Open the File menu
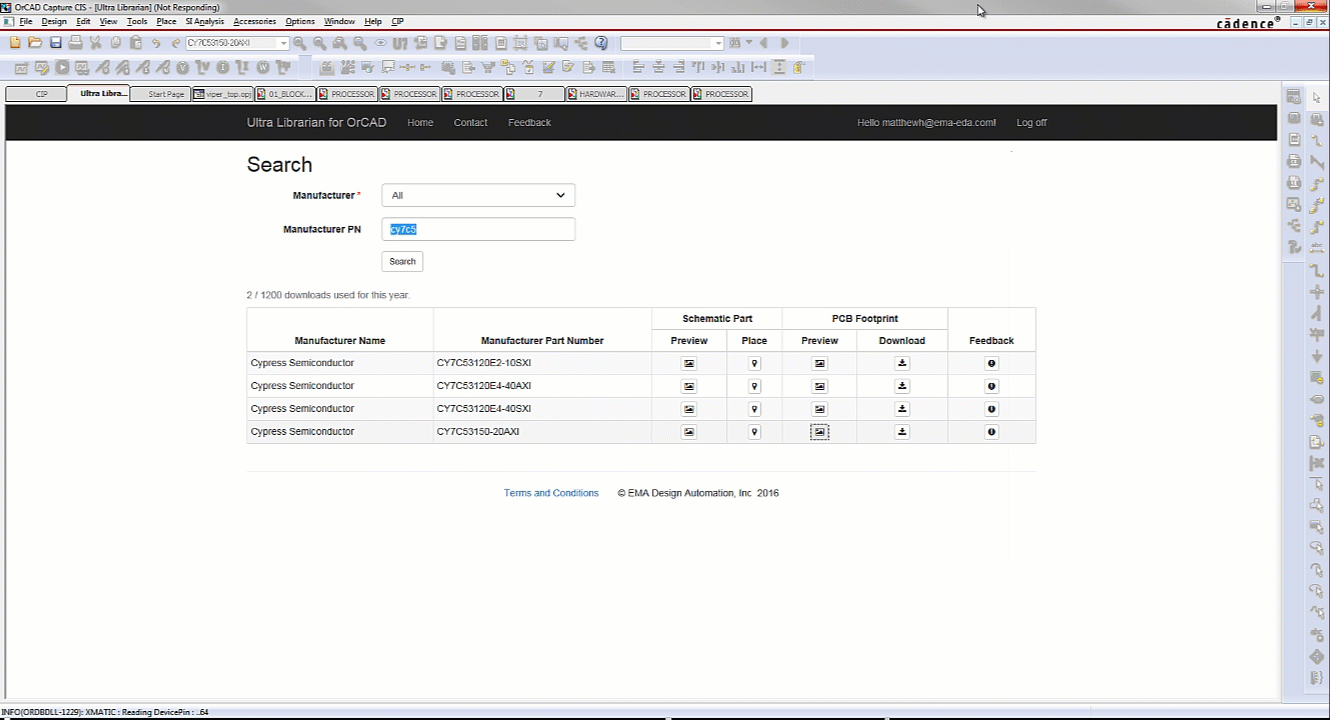 26,21
